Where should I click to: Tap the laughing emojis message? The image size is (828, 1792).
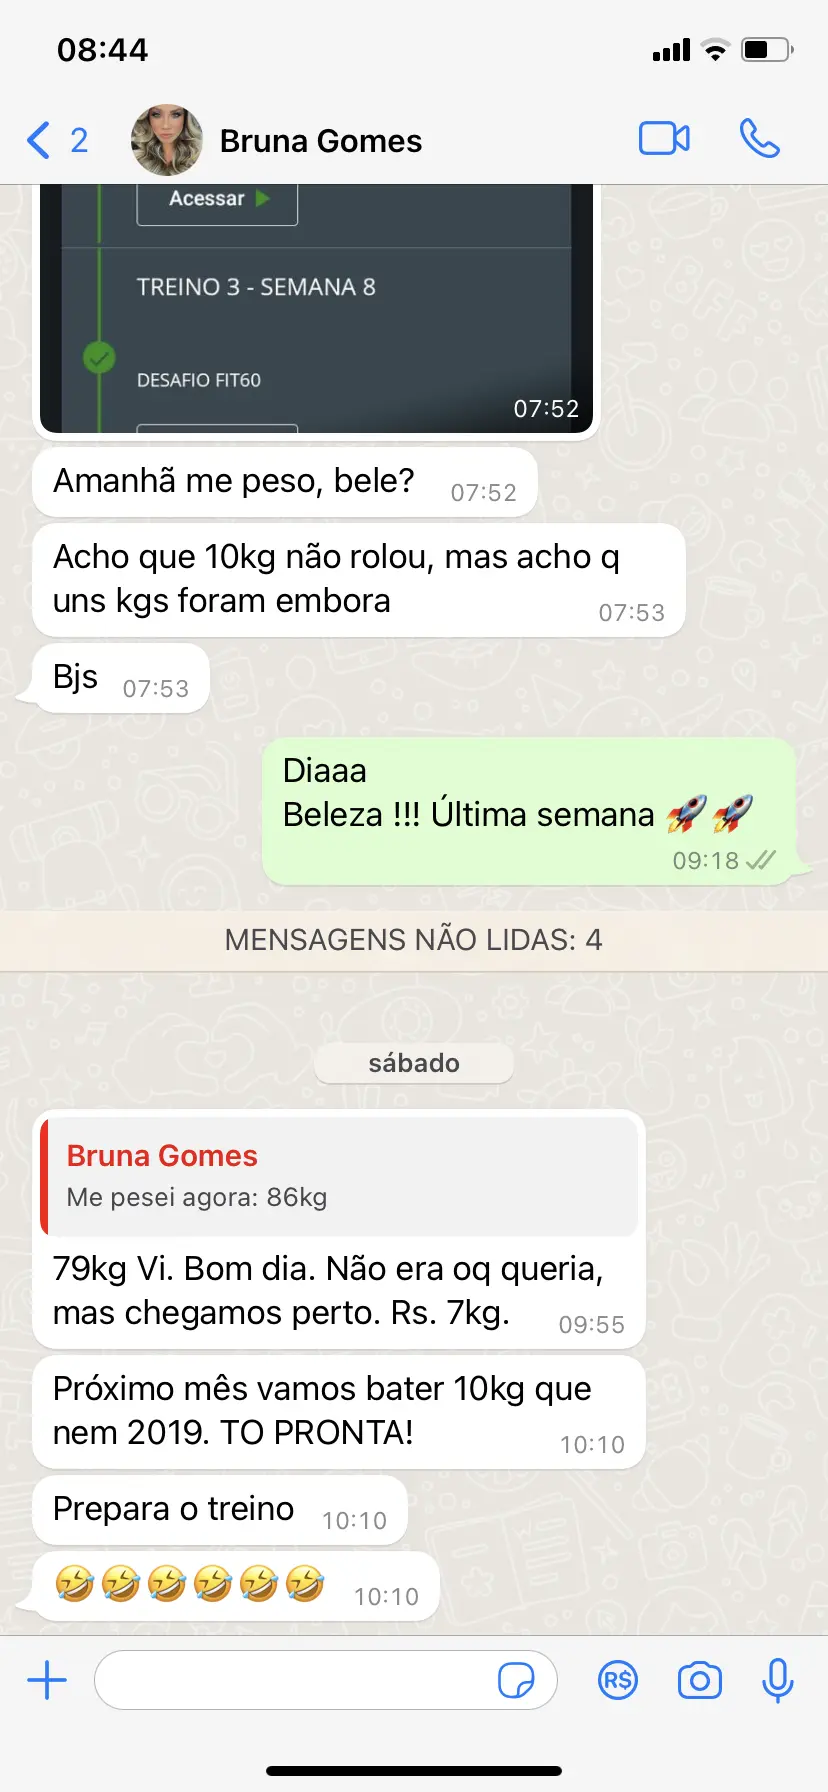(x=236, y=1586)
